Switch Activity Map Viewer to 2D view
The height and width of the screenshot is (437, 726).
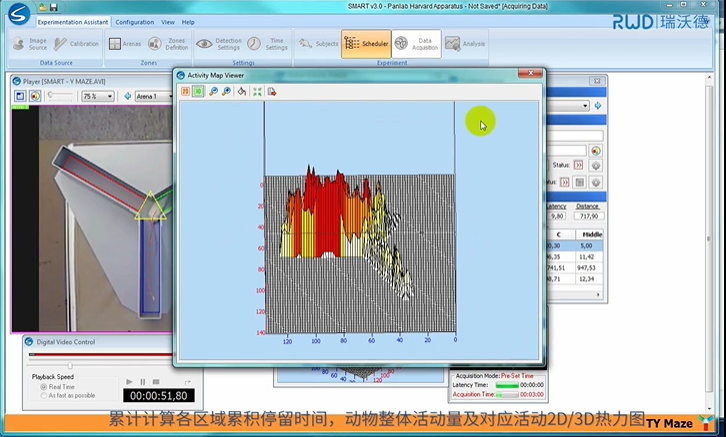coord(185,92)
